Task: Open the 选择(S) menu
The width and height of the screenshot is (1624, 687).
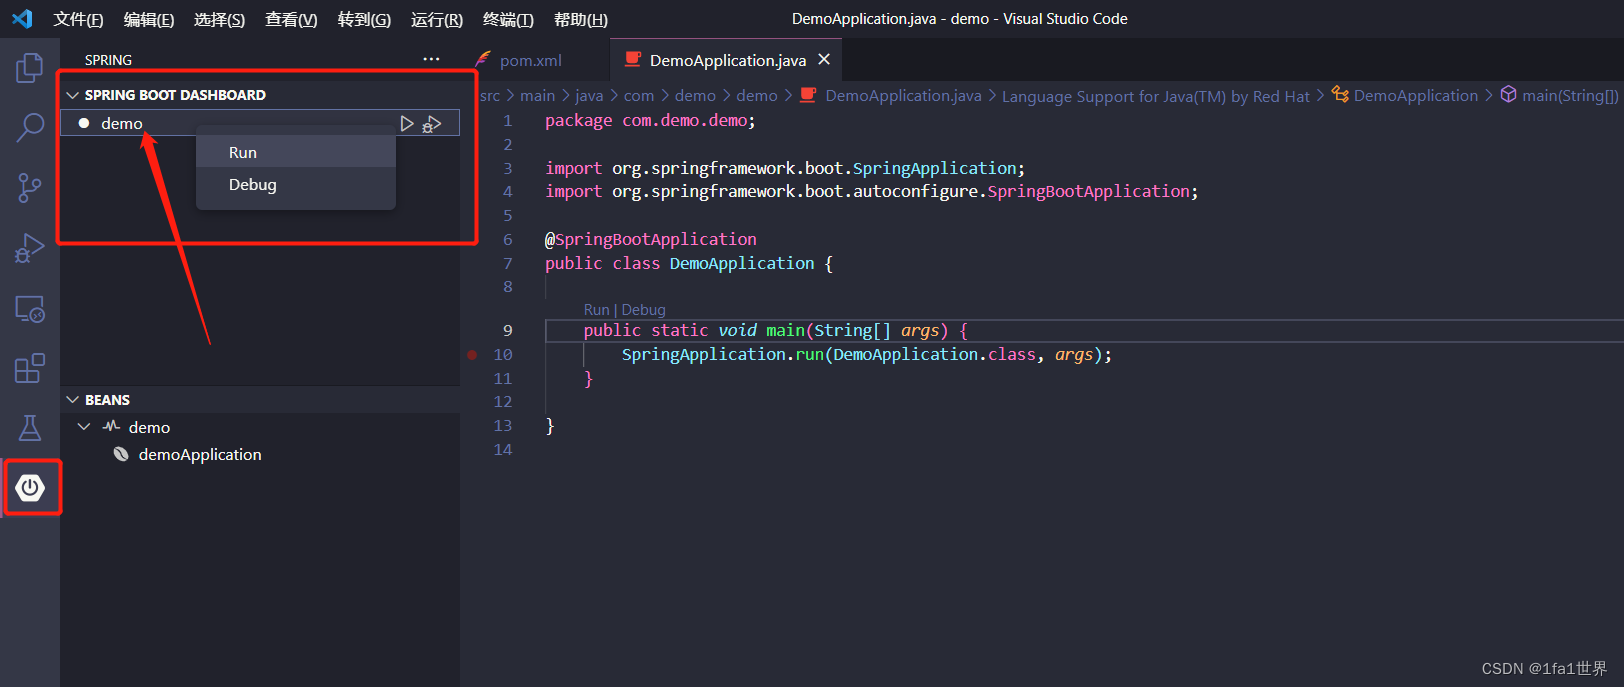Action: (x=219, y=19)
